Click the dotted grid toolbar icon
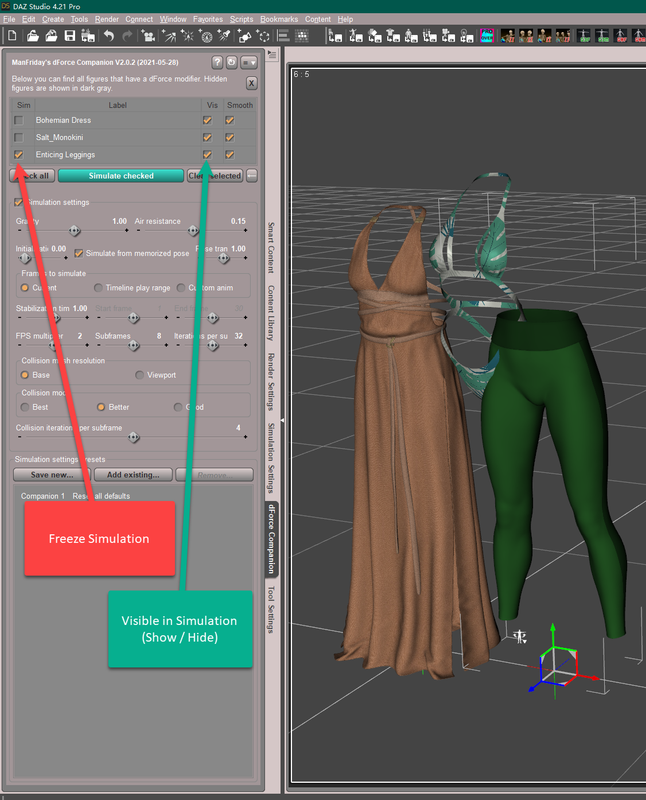This screenshot has height=800, width=646. 302,36
